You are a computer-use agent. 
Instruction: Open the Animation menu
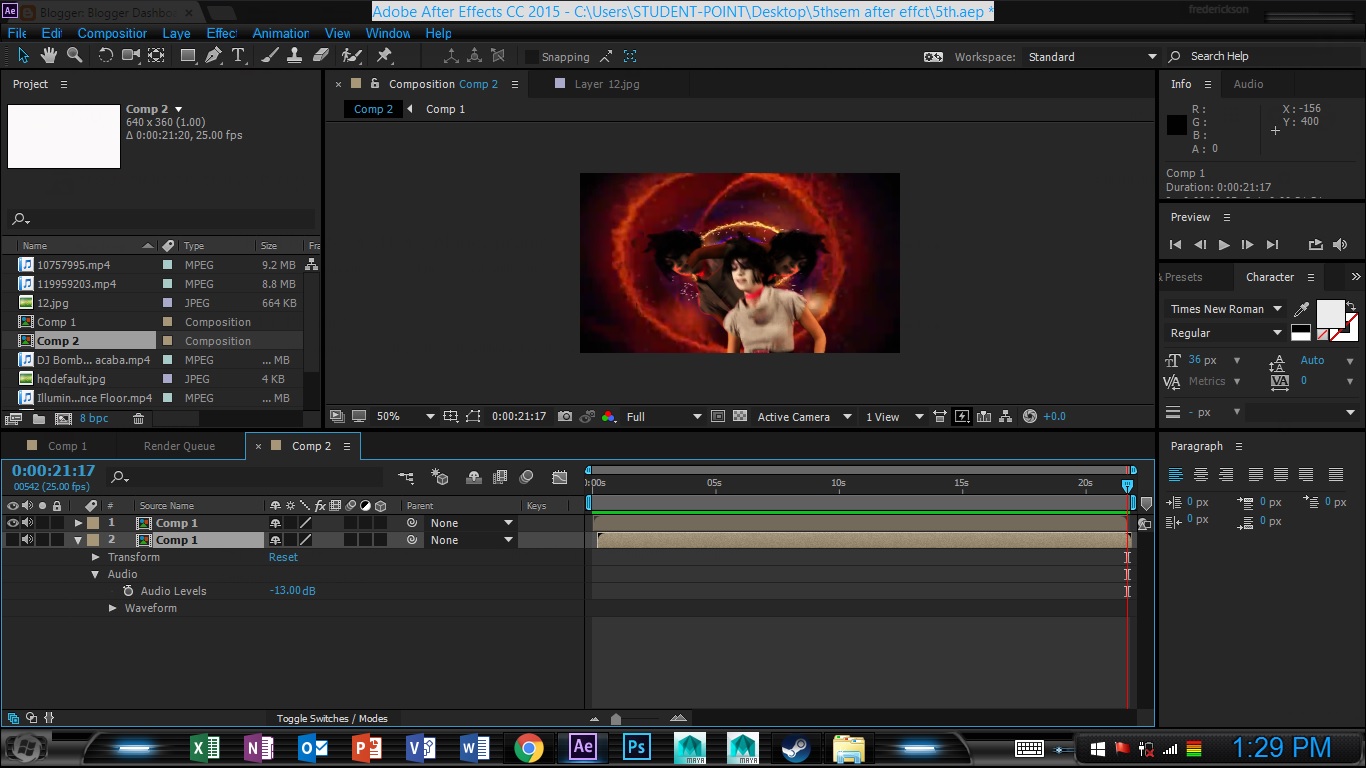tap(280, 33)
